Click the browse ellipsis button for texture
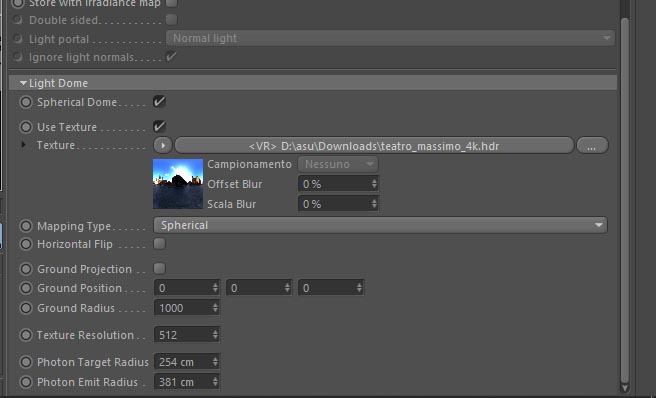This screenshot has width=656, height=398. (592, 146)
